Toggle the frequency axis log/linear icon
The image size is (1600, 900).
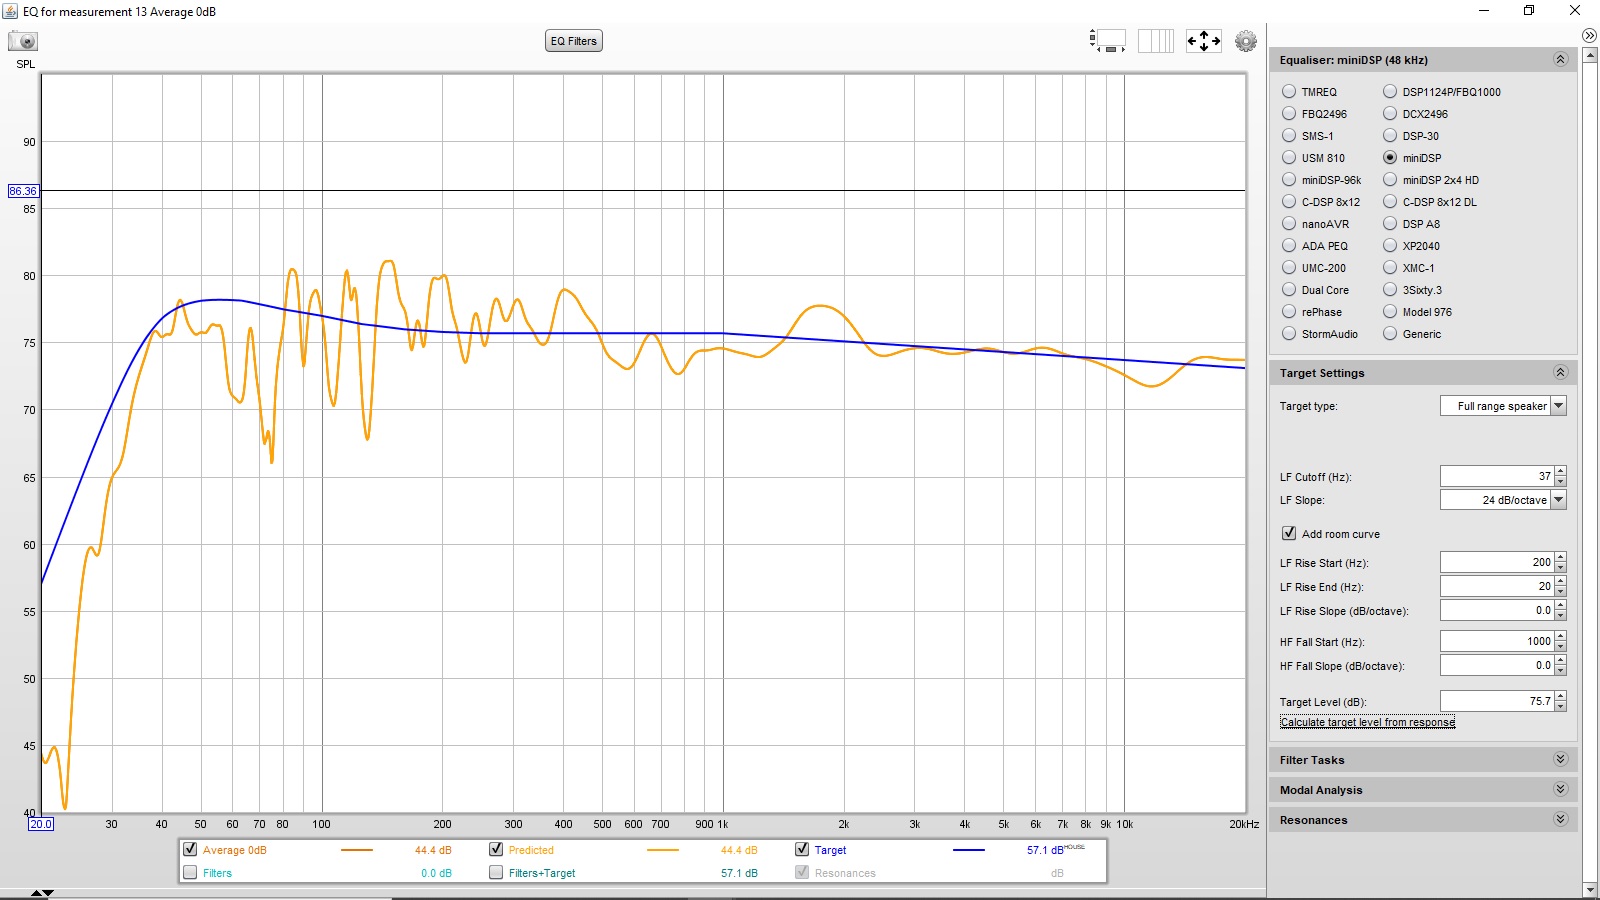click(1156, 41)
